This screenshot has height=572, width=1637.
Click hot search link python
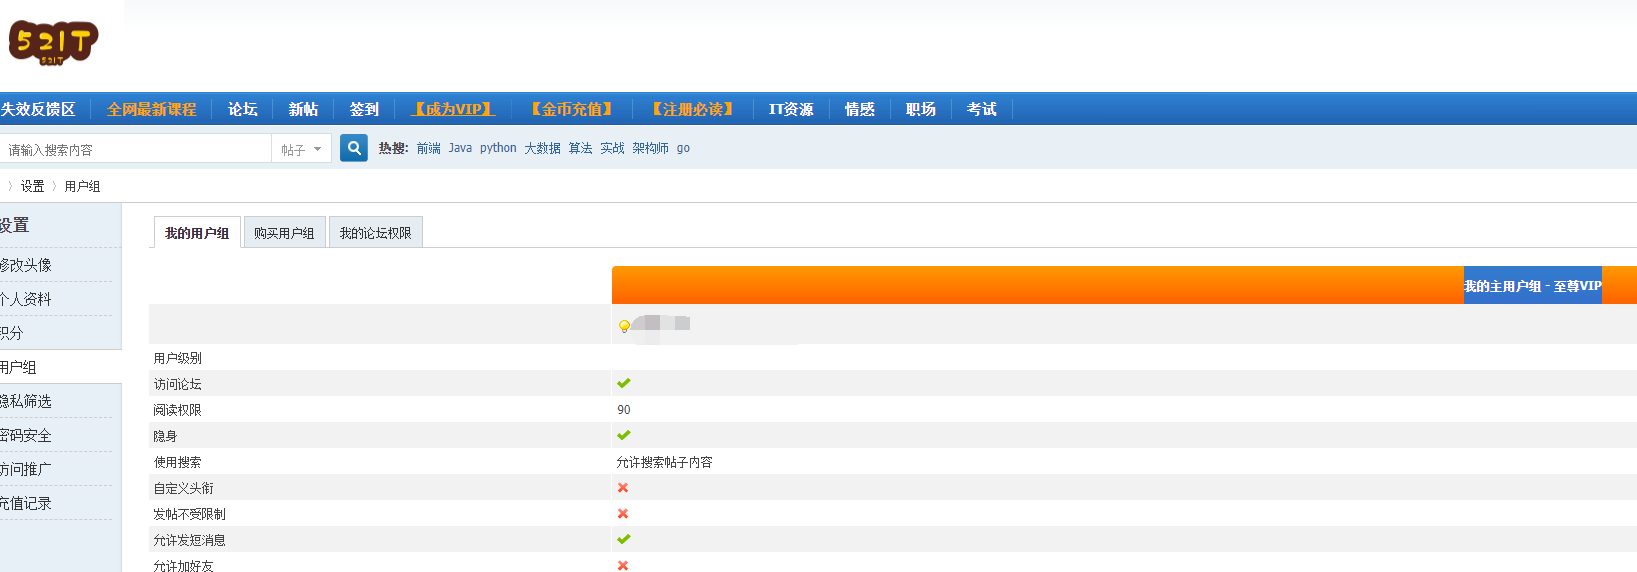point(498,148)
